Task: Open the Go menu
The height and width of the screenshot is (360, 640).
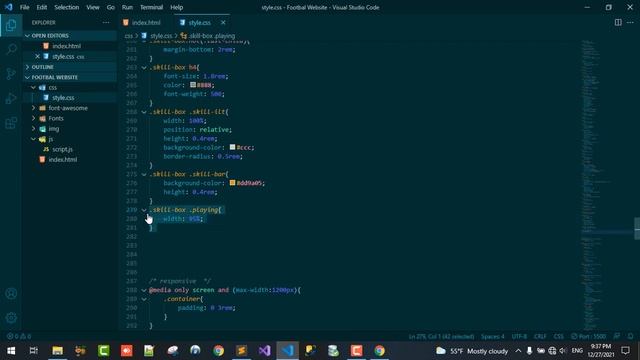Action: tap(111, 7)
